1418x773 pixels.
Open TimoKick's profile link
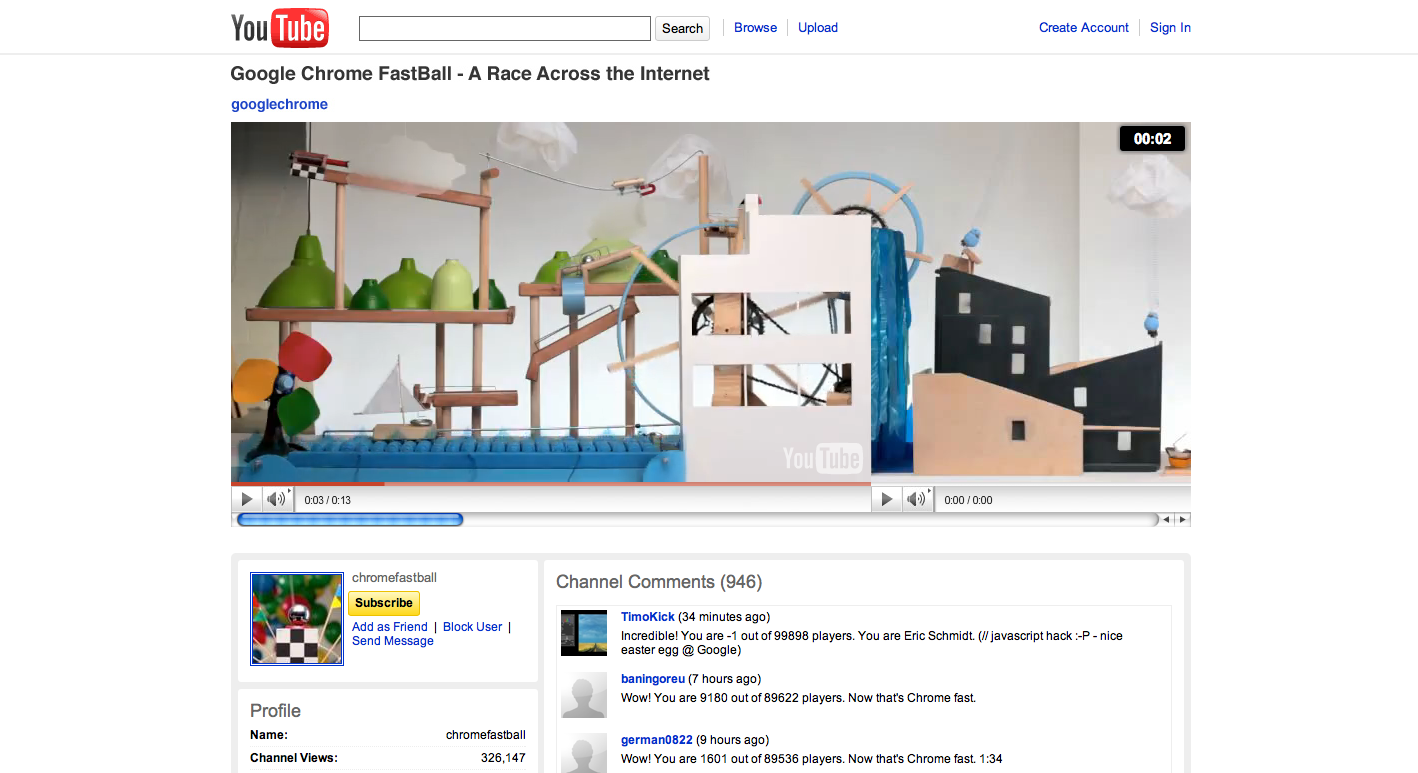pyautogui.click(x=648, y=617)
